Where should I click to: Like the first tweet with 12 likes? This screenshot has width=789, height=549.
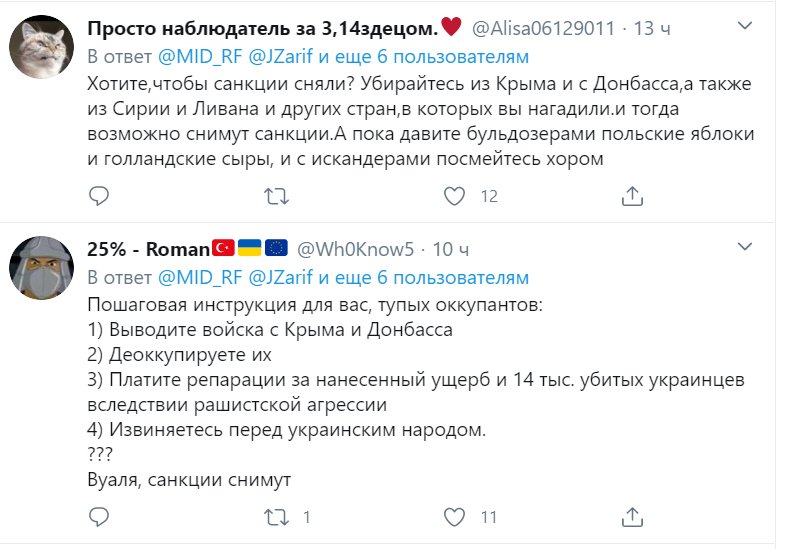click(x=454, y=195)
